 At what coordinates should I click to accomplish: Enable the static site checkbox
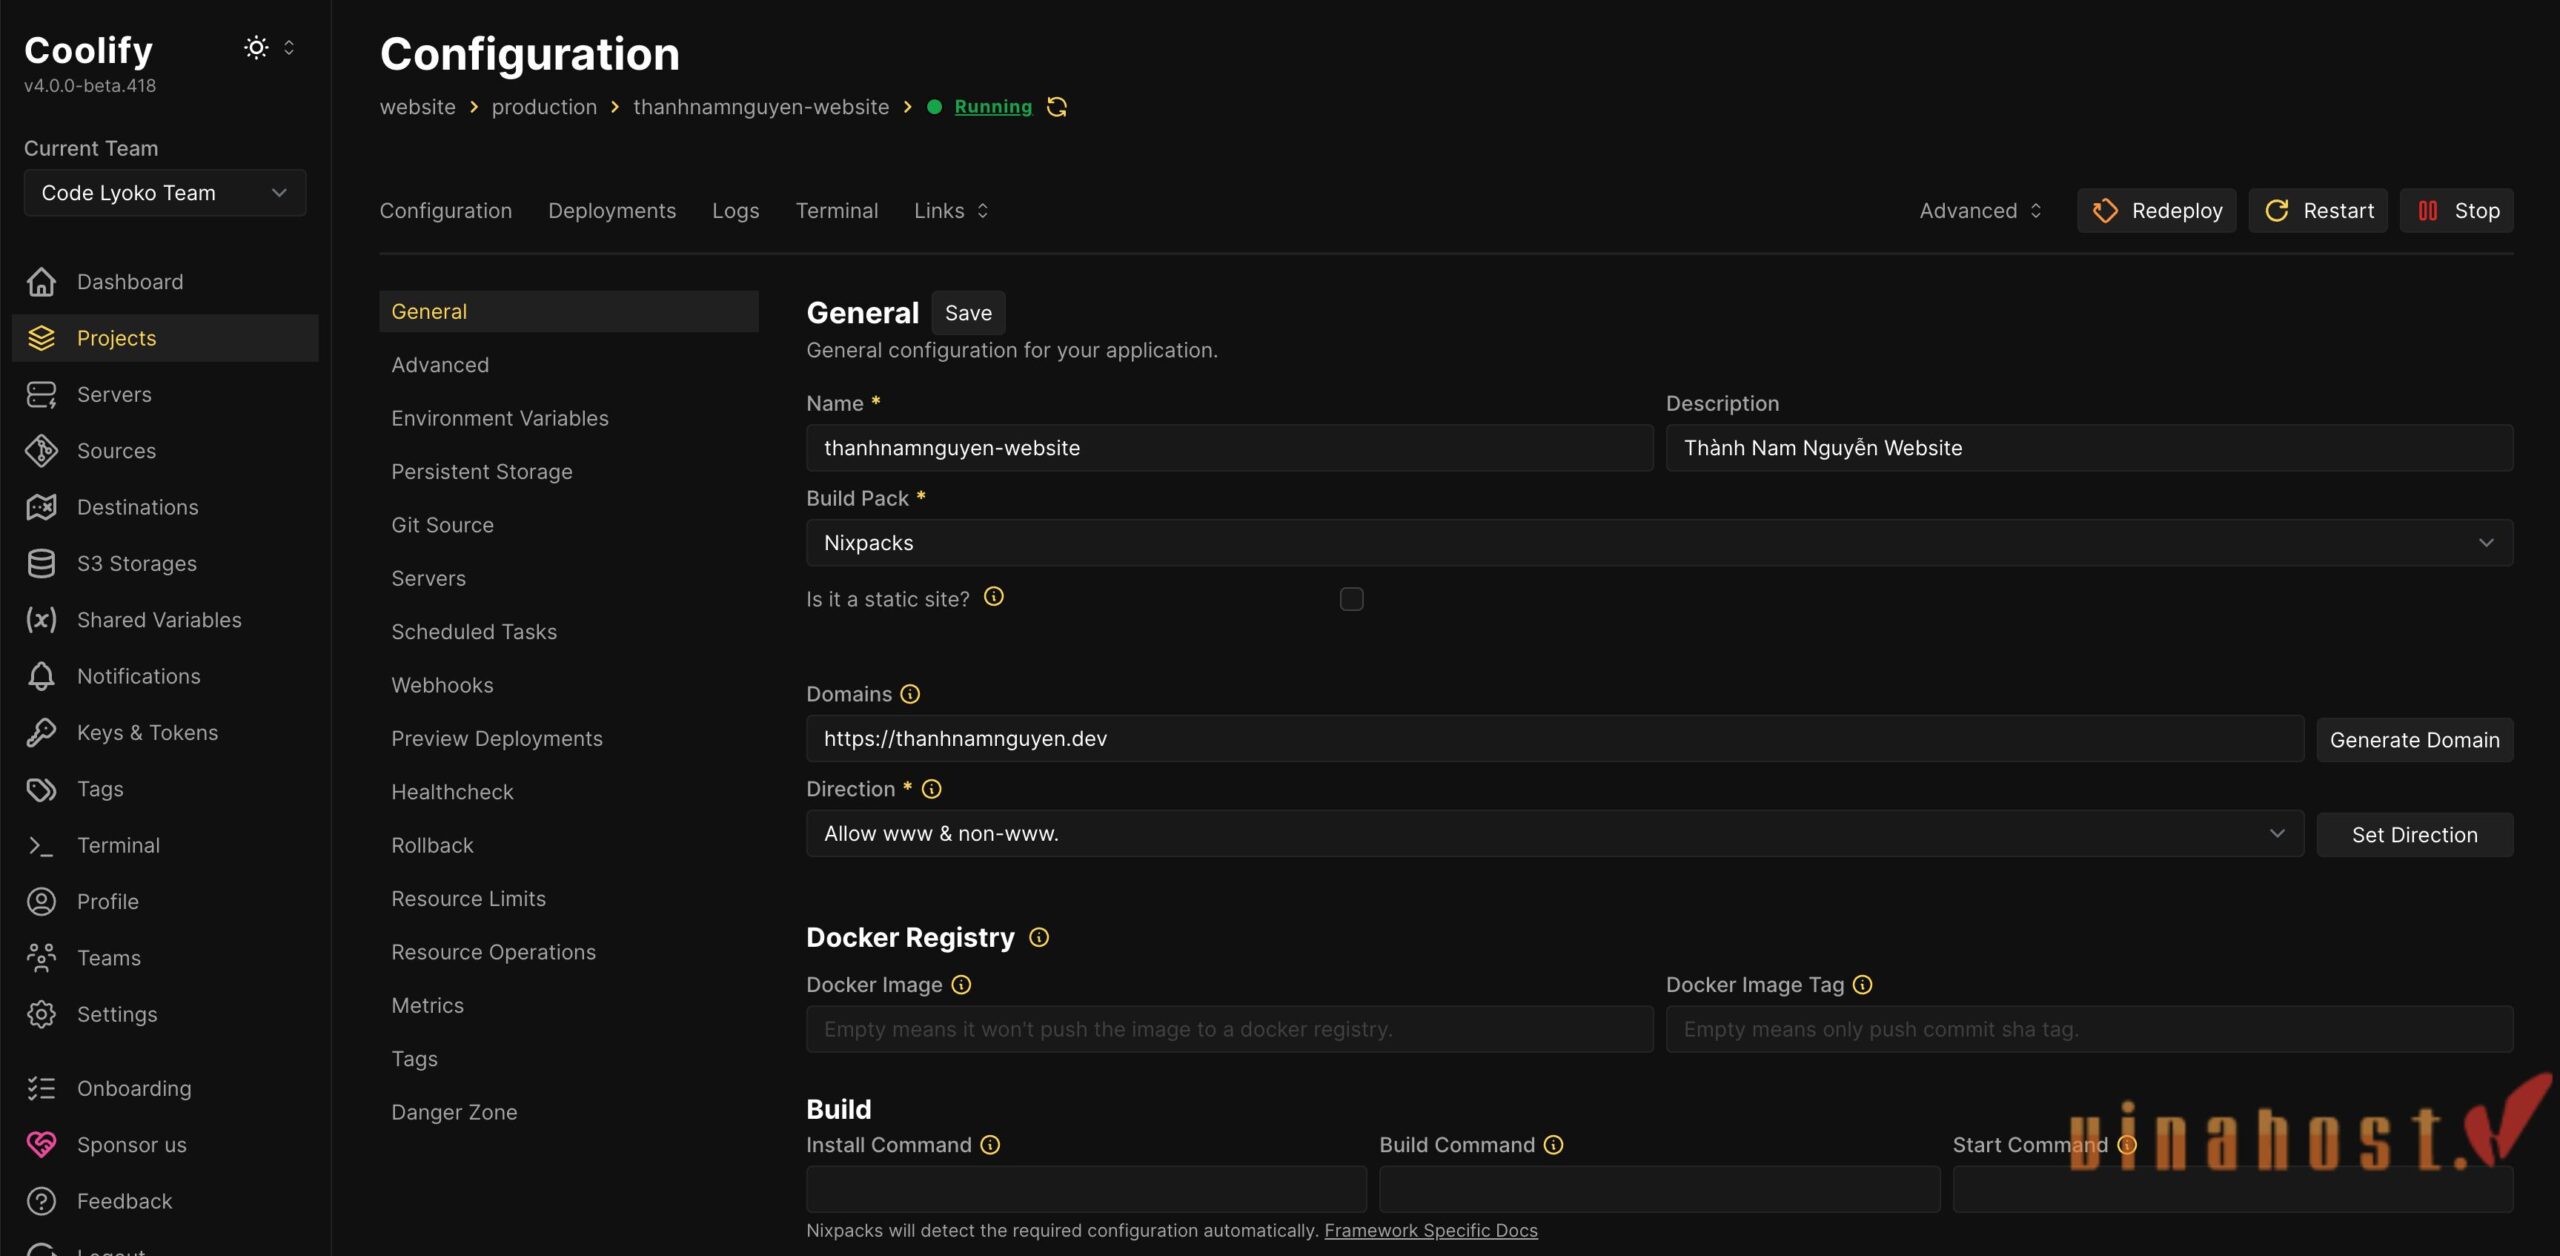[1351, 599]
